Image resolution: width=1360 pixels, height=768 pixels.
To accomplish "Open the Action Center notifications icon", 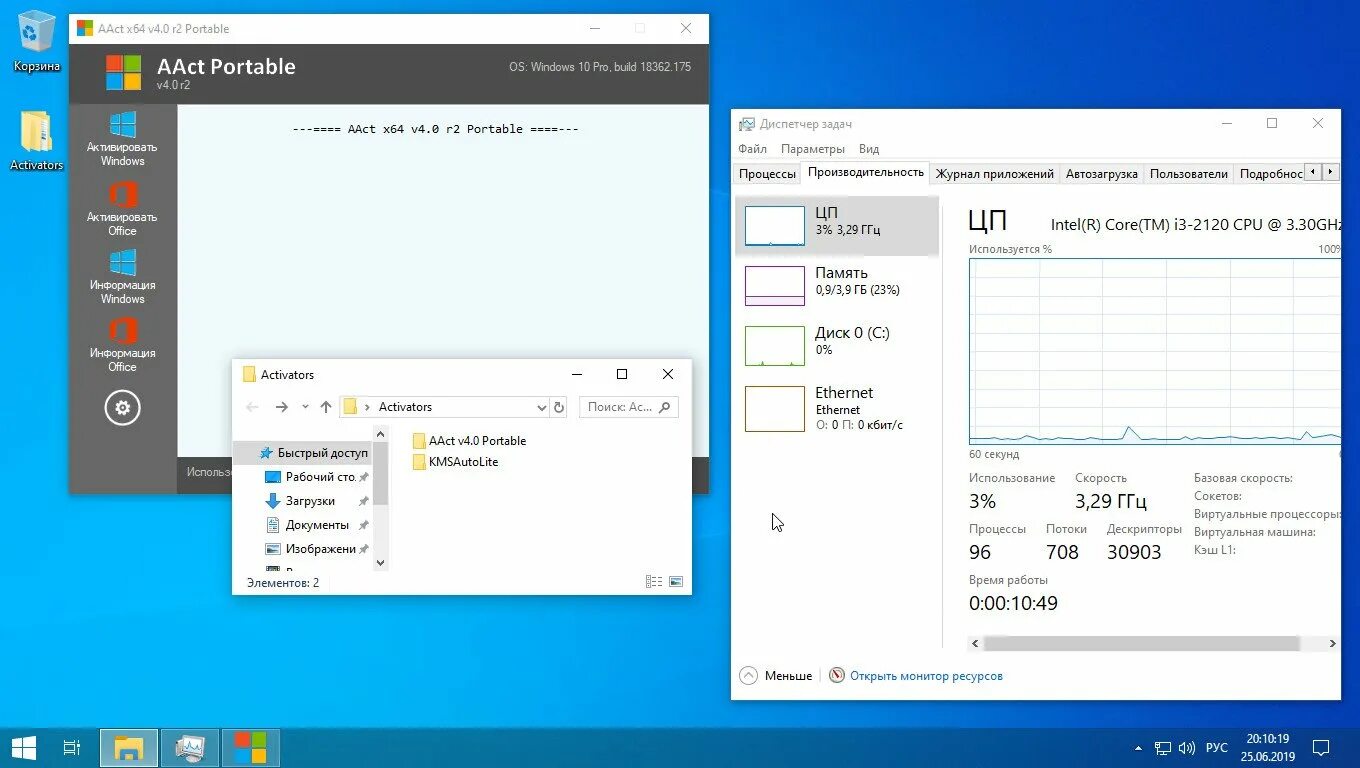I will 1321,747.
